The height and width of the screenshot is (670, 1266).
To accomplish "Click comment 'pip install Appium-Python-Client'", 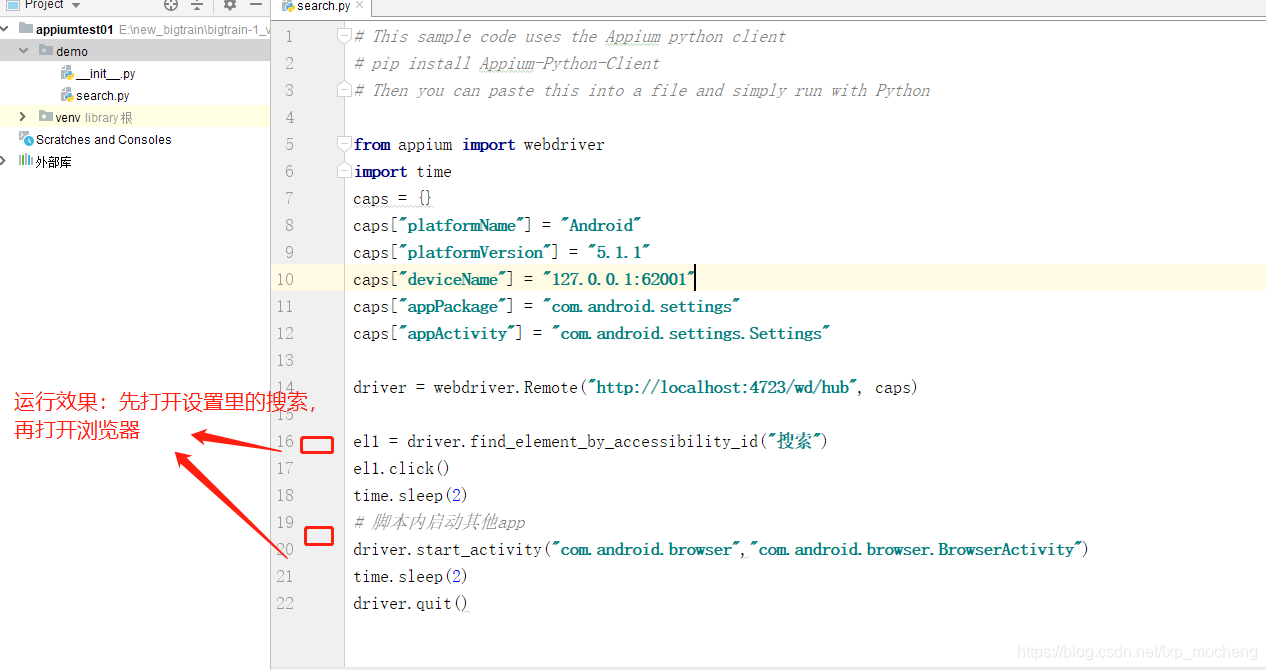I will (507, 63).
